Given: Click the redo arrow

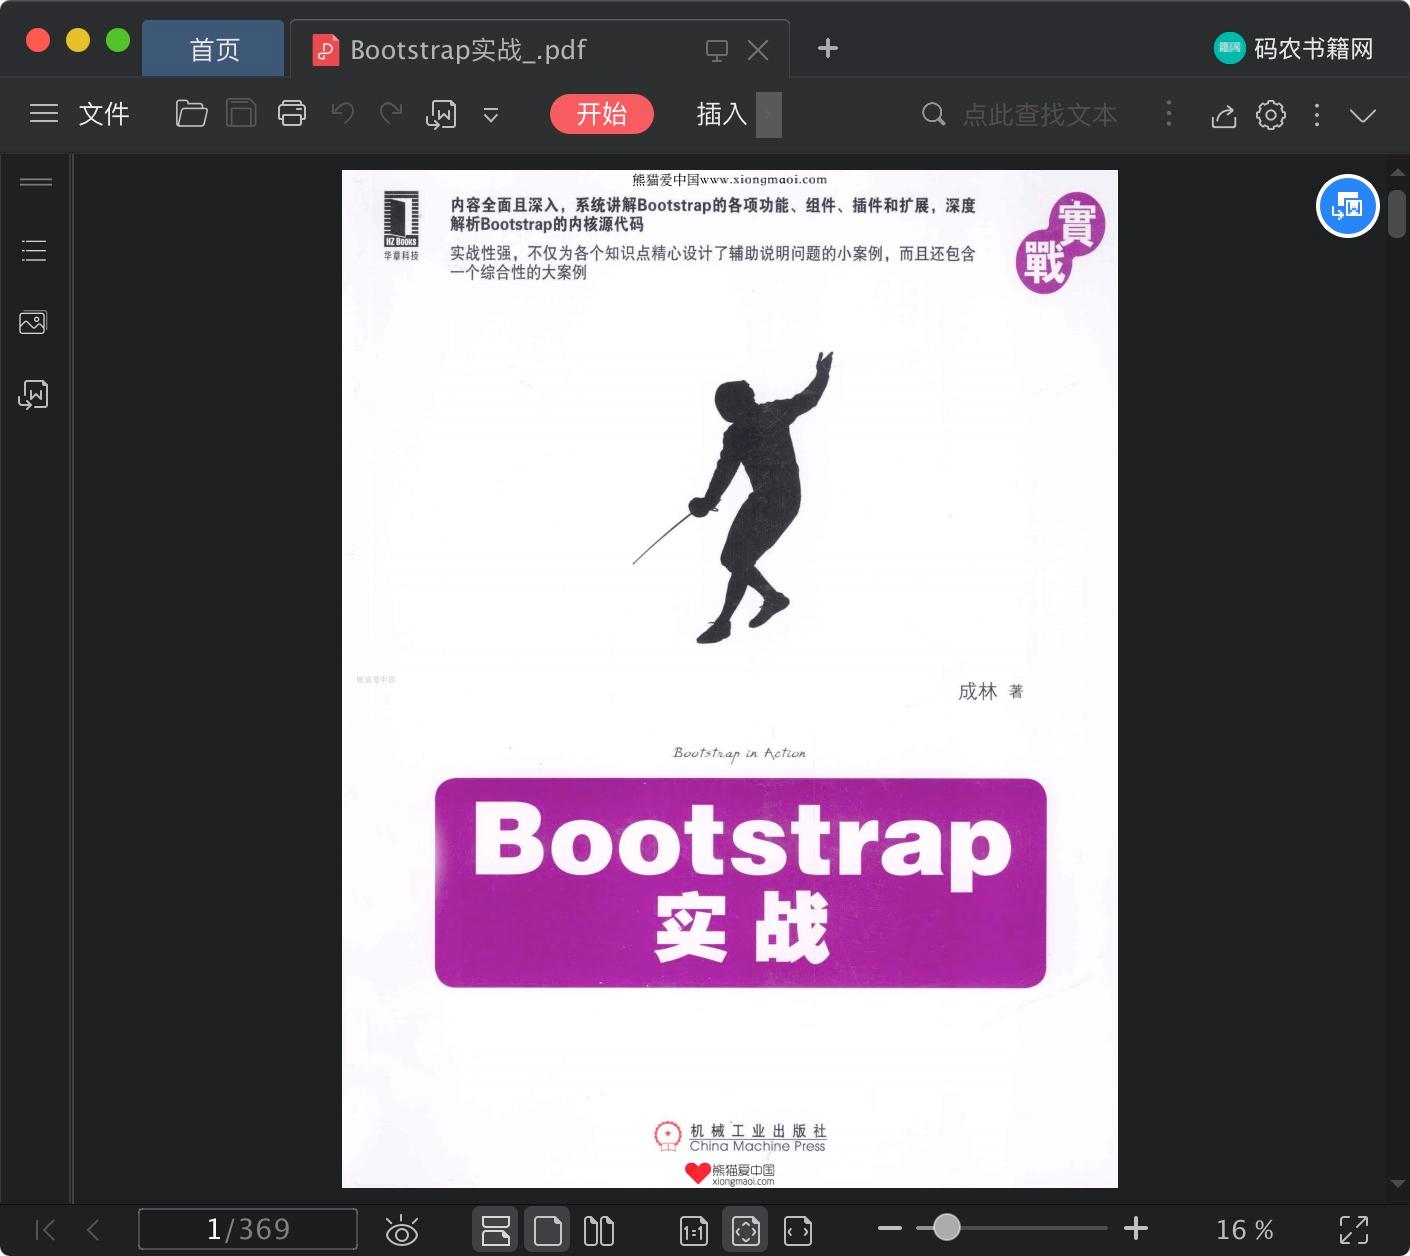Looking at the screenshot, I should click(x=391, y=114).
